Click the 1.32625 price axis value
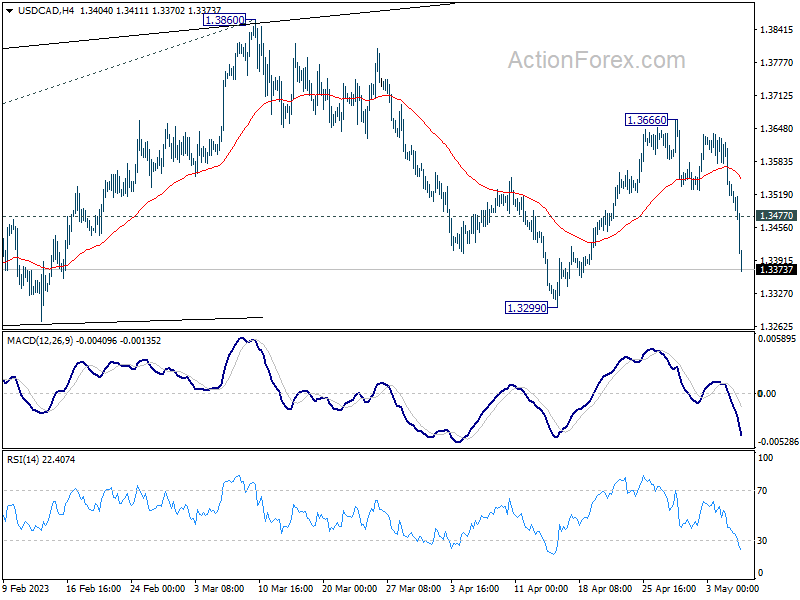The height and width of the screenshot is (600, 800). coord(777,327)
